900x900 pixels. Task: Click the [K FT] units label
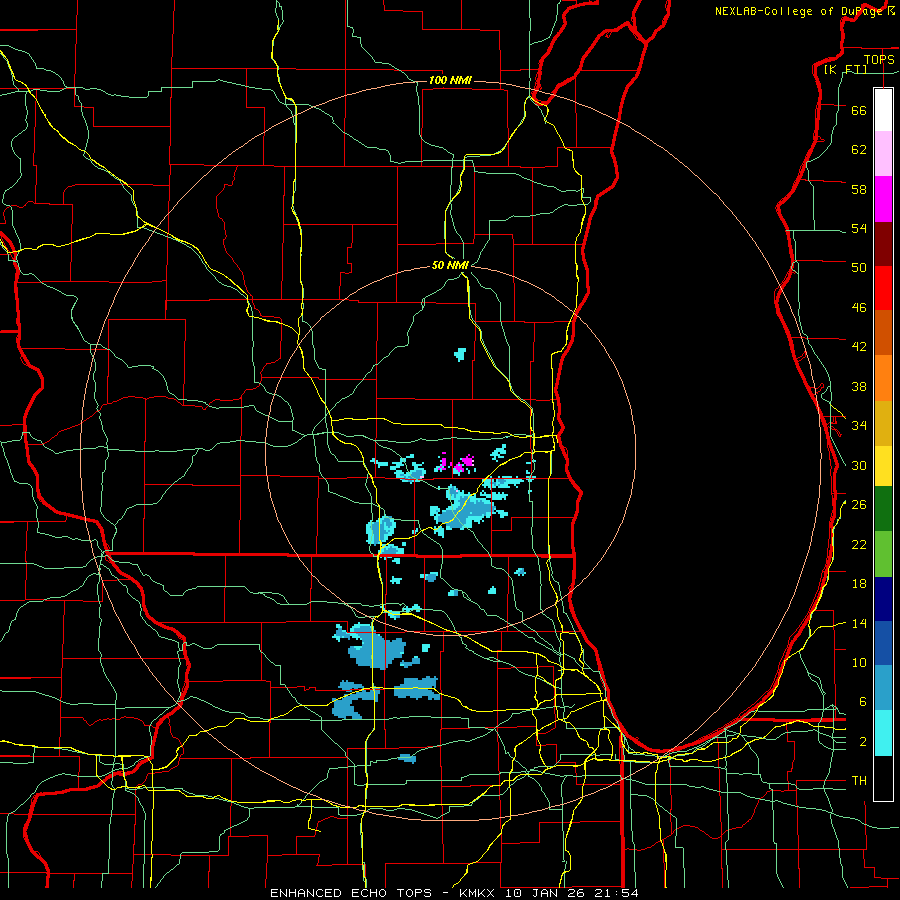coord(845,69)
